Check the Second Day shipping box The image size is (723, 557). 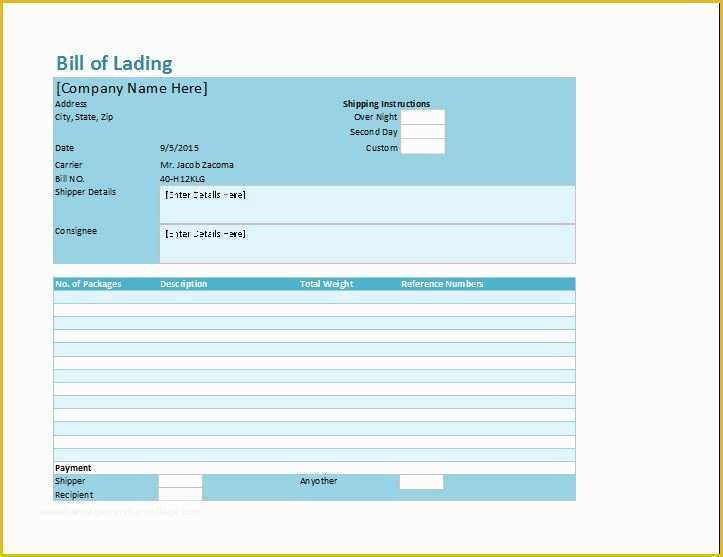tap(423, 132)
